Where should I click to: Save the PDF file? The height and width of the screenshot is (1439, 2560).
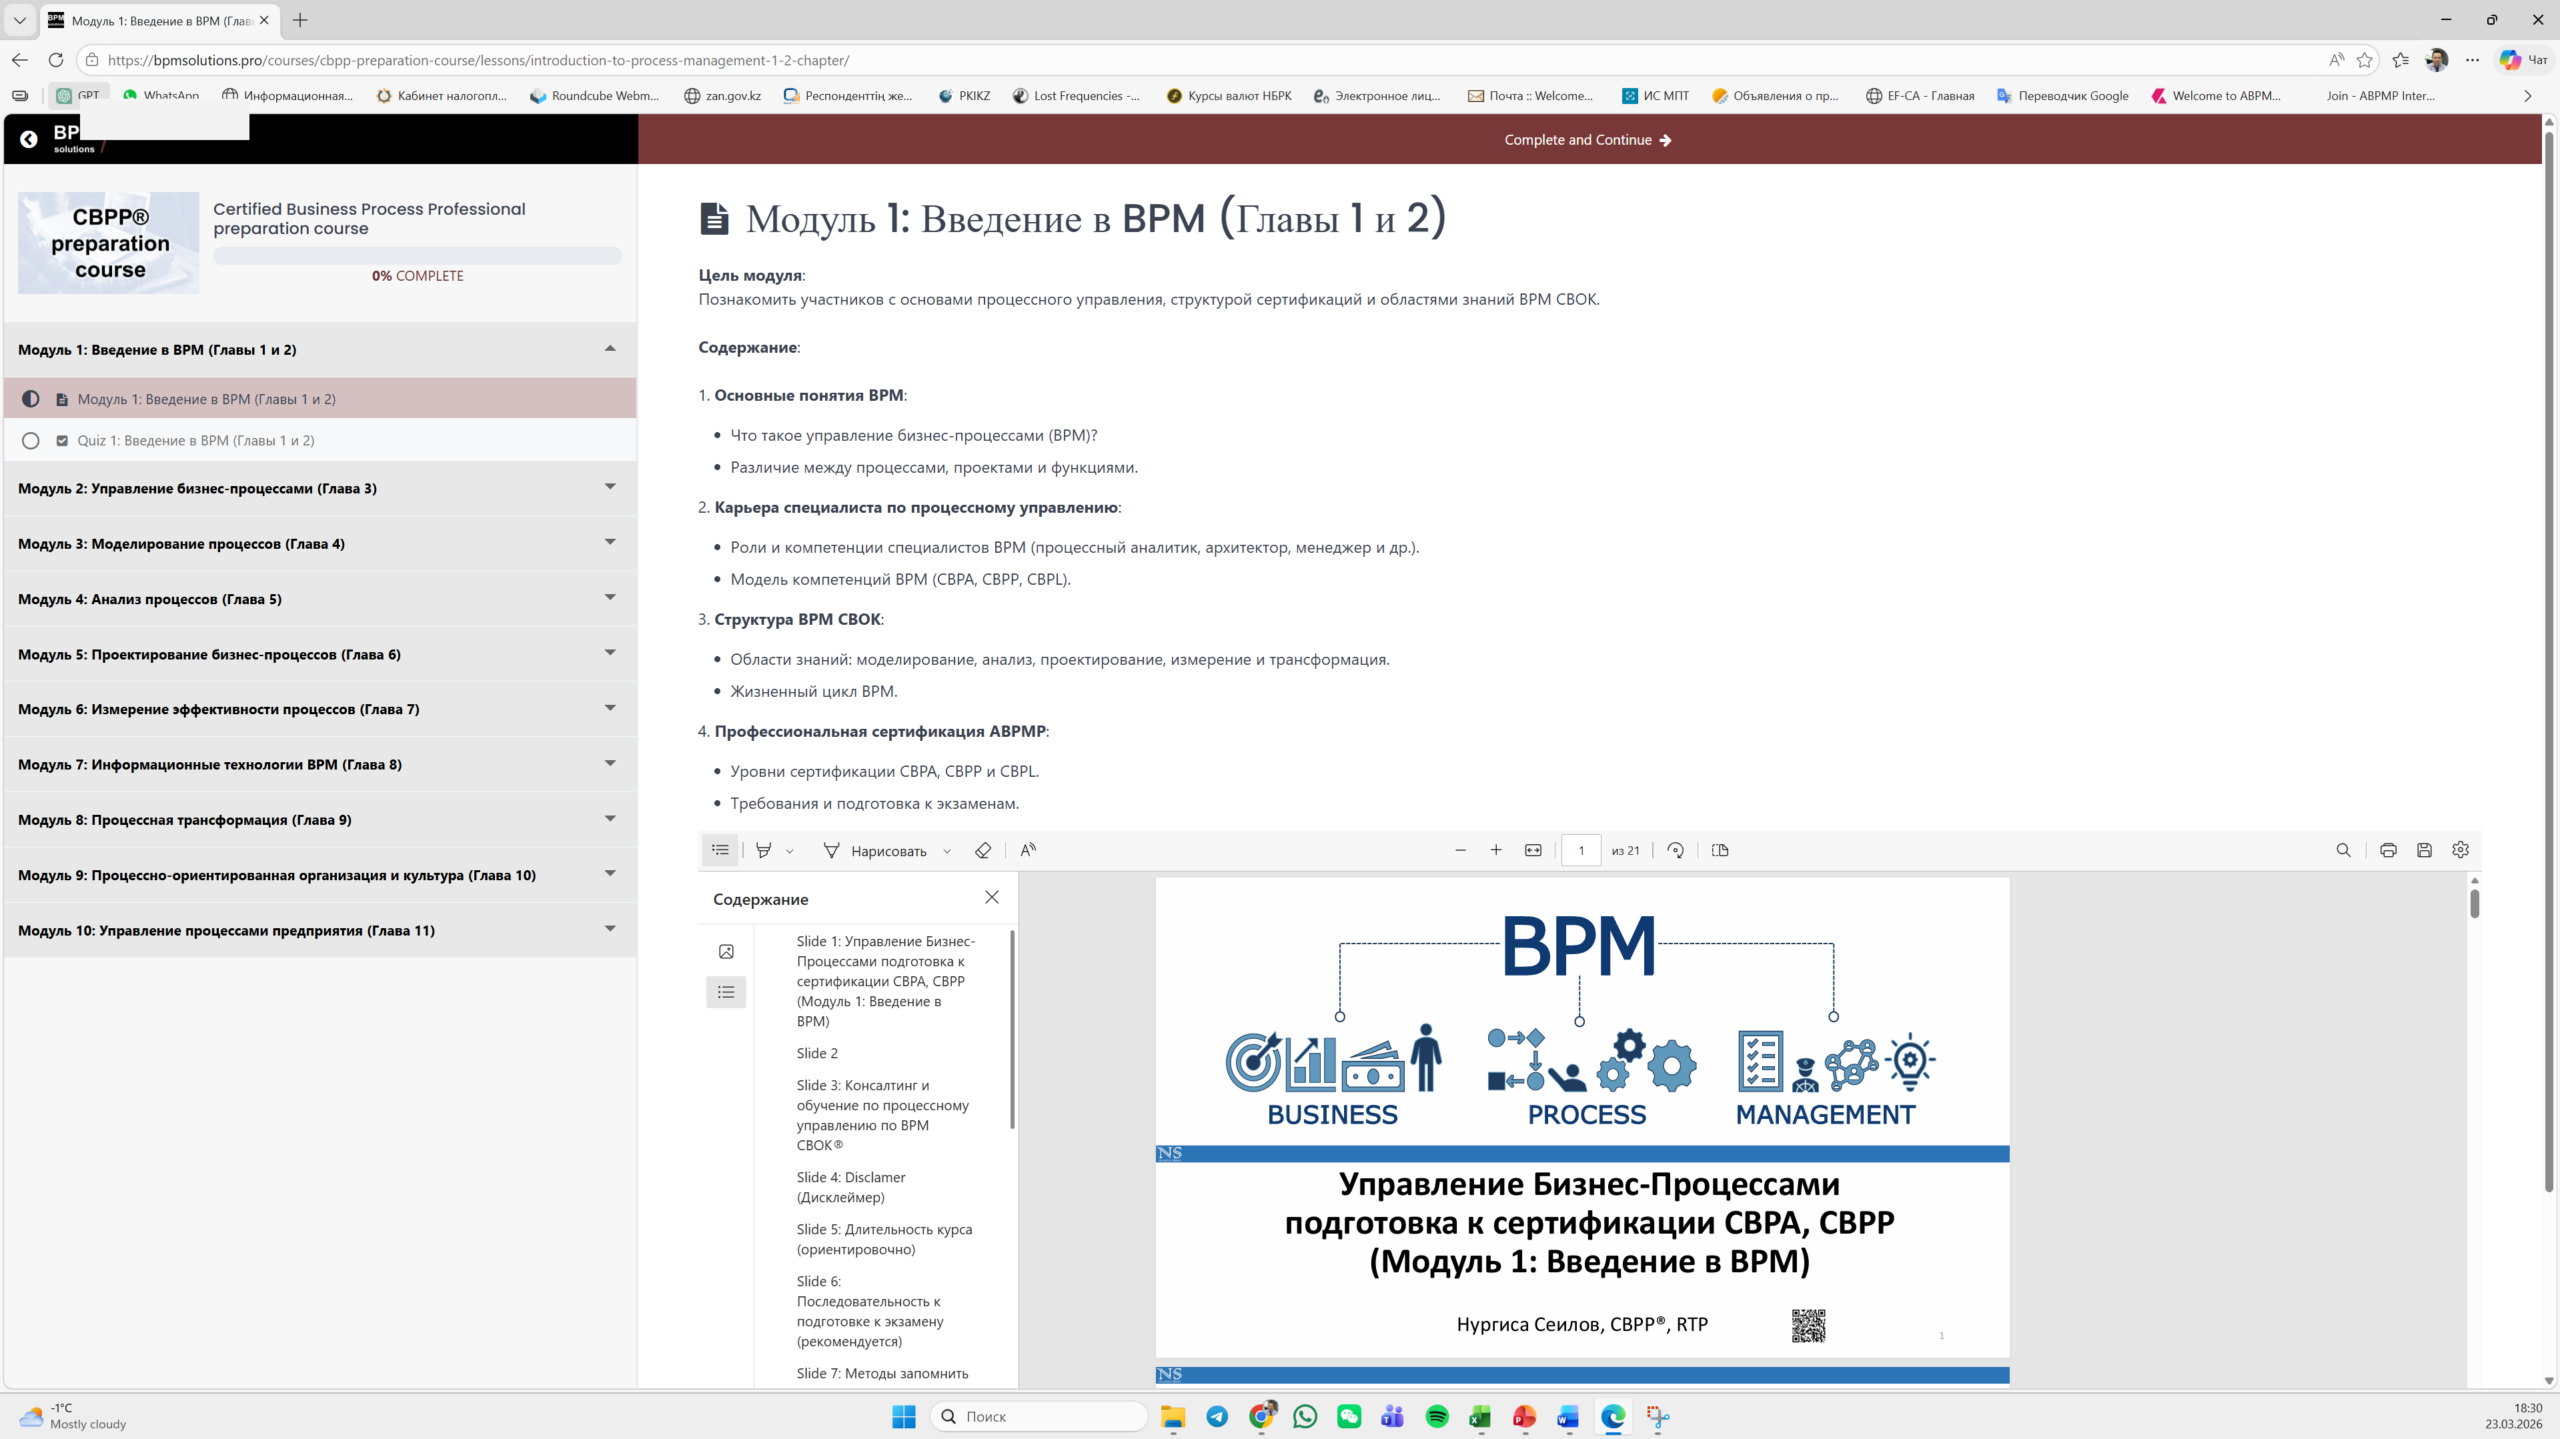(x=2424, y=850)
